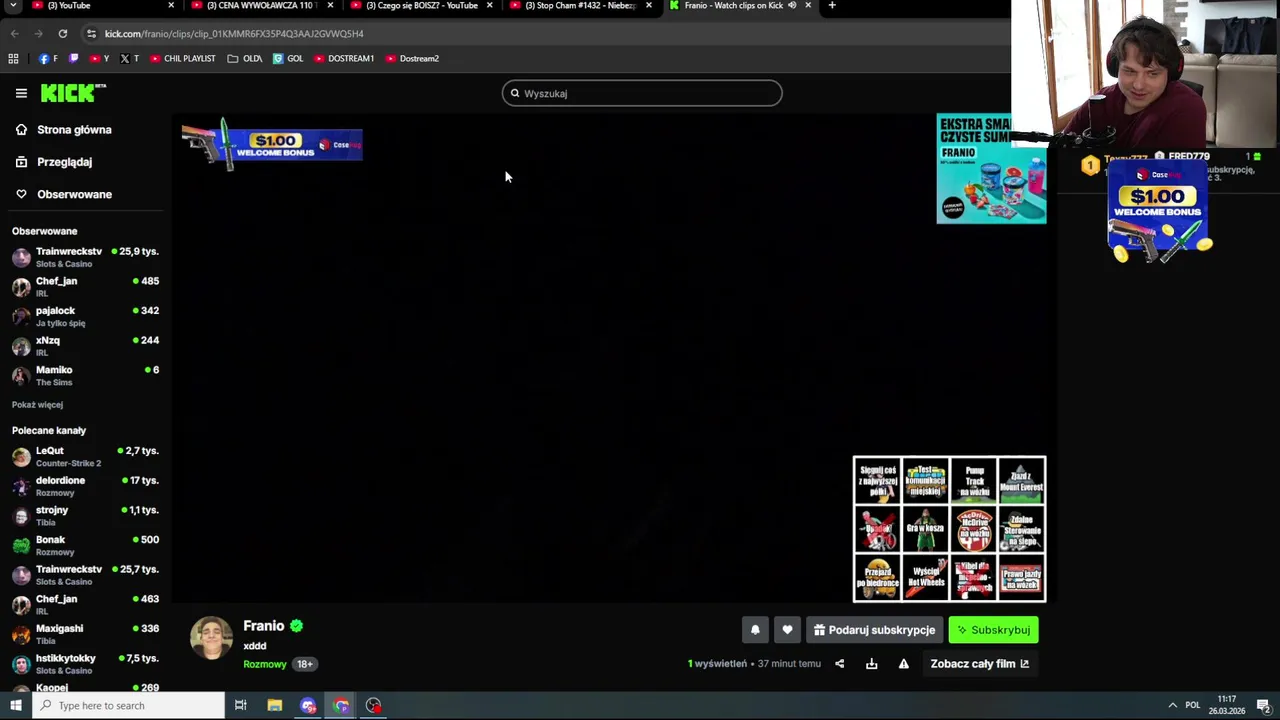Screen dimensions: 1280x720
Task: Open the followed Trainwreckstv channel with 25,9 tys. viewers
Action: [x=85, y=257]
